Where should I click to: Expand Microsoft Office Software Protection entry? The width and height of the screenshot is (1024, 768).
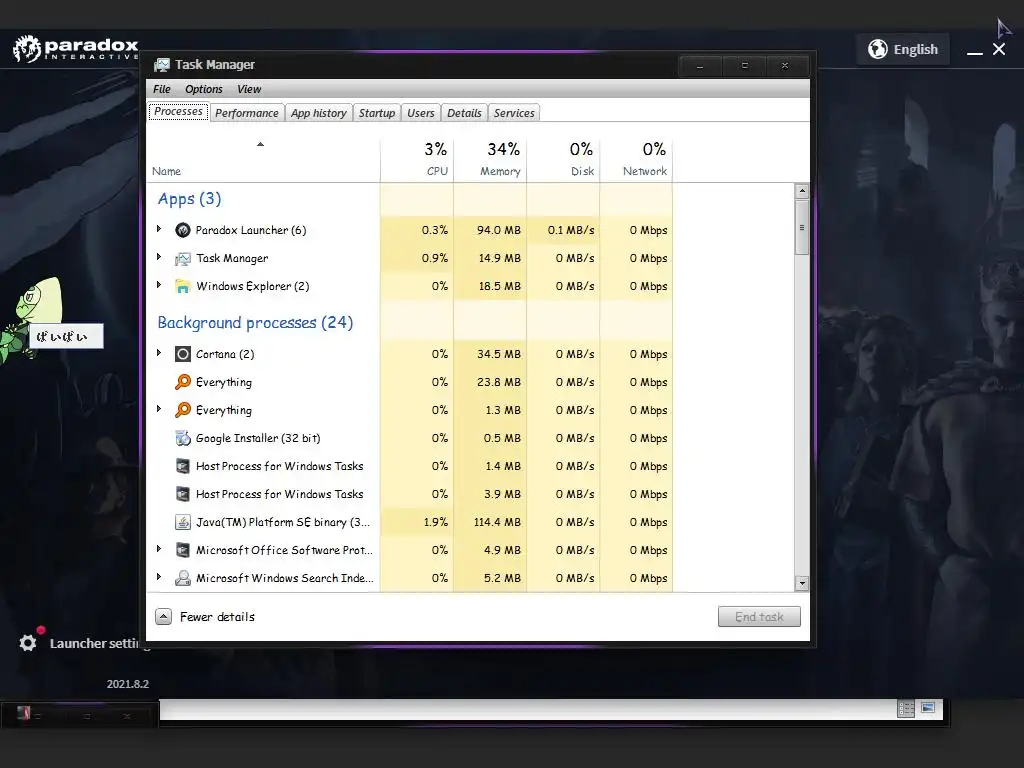pyautogui.click(x=159, y=549)
